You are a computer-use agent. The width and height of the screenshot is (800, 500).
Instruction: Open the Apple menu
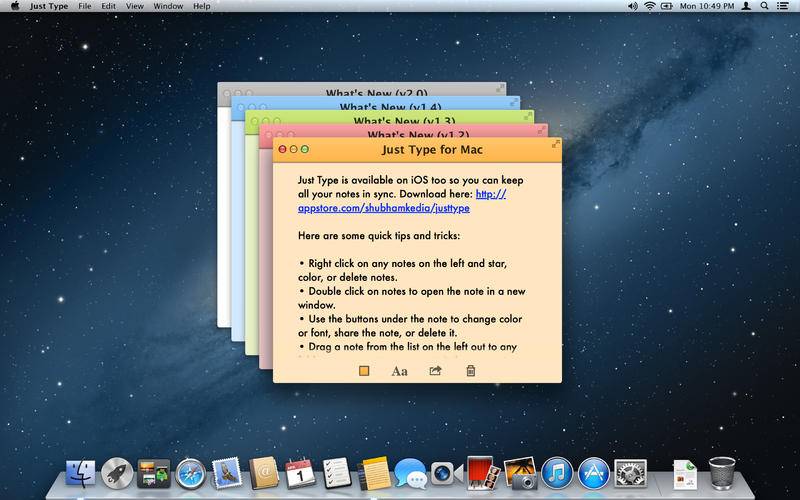point(15,6)
